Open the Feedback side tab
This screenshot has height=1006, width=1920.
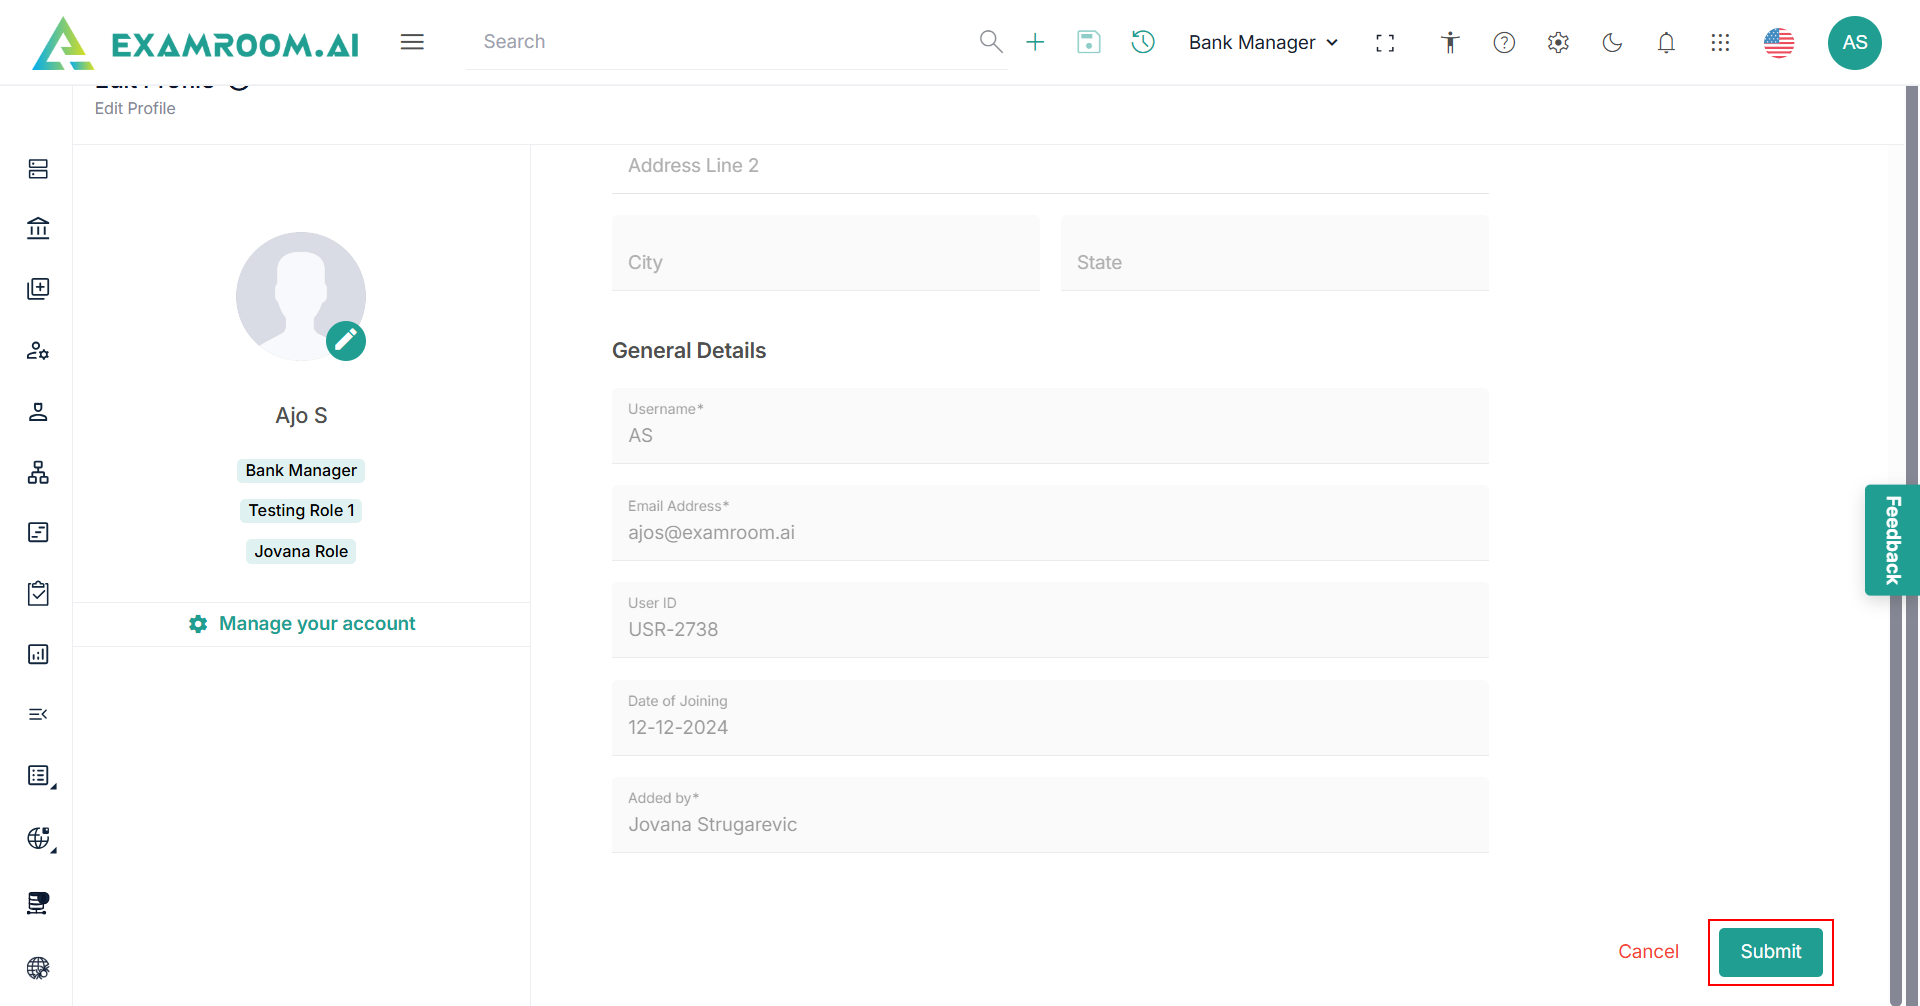point(1891,540)
